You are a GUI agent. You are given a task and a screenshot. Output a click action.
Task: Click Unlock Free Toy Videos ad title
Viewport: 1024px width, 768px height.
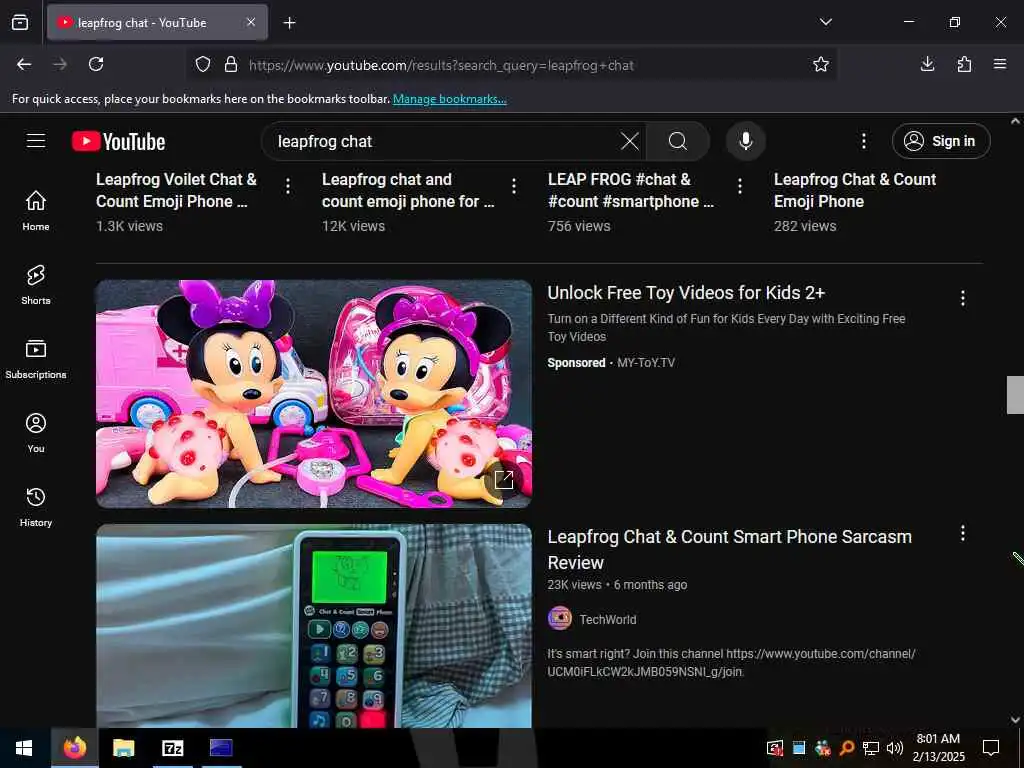click(x=686, y=293)
